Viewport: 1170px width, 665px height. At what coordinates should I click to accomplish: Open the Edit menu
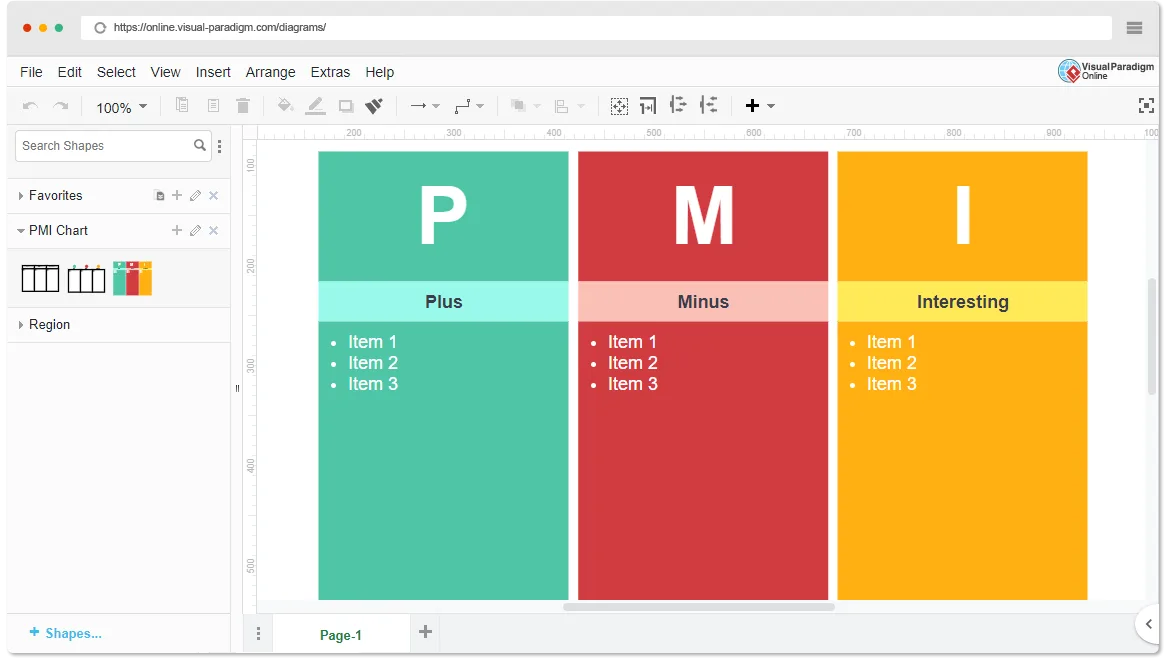(x=69, y=72)
